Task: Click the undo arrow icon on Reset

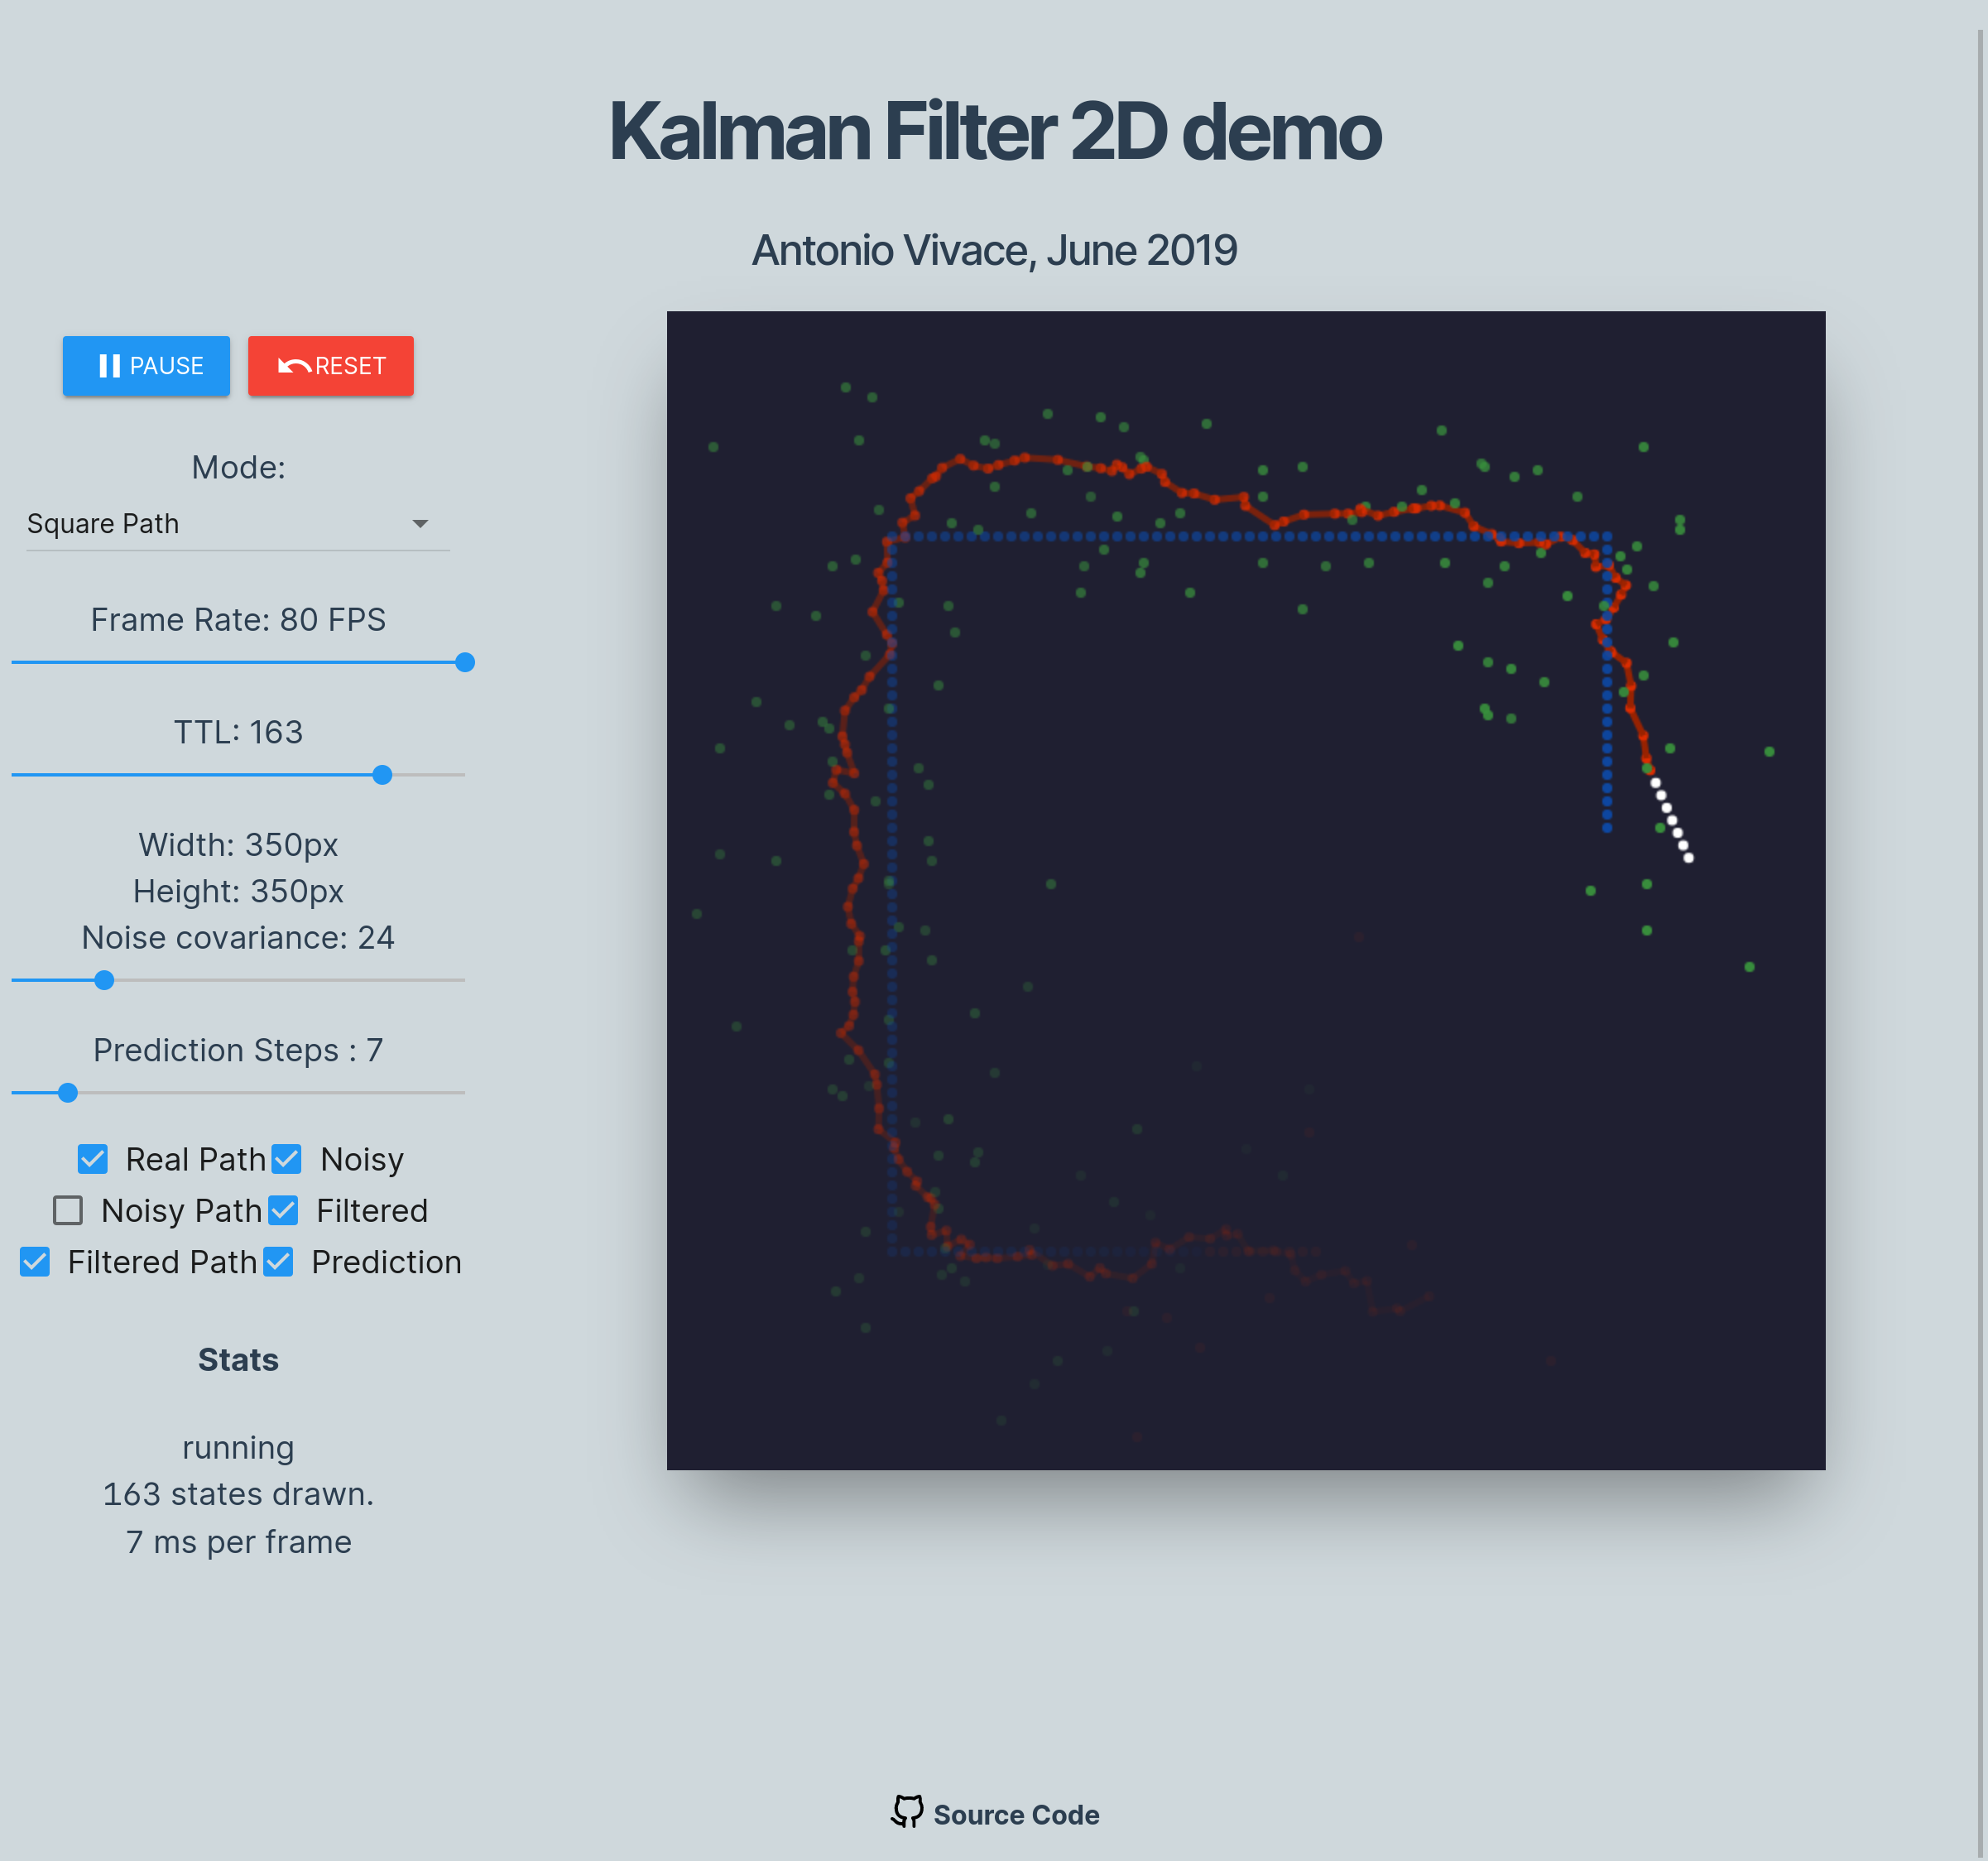Action: coord(294,366)
